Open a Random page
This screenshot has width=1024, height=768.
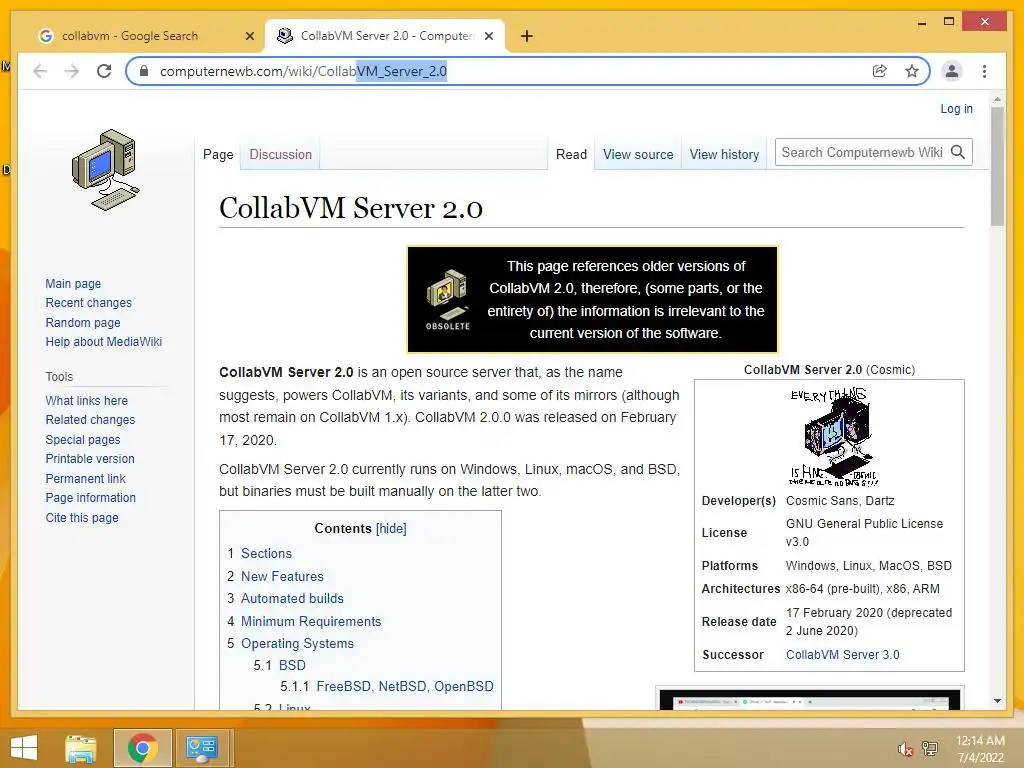(x=83, y=323)
